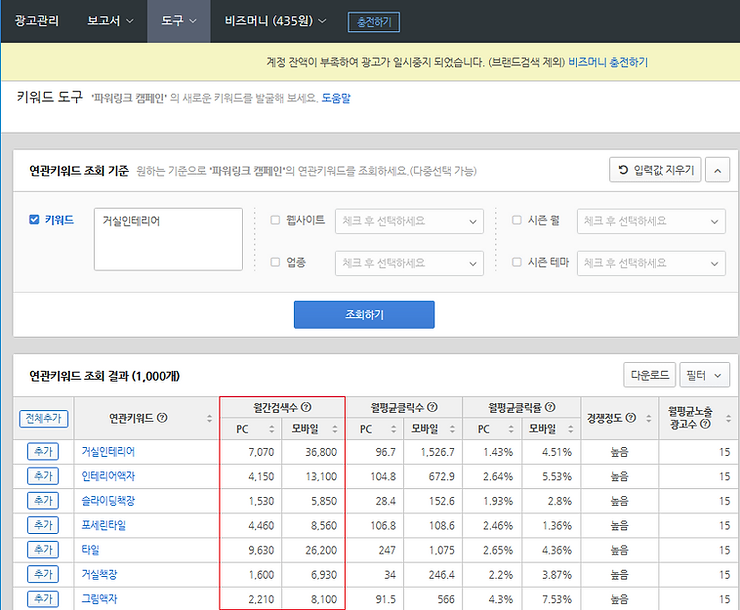
Task: Open the 그림액자 keyword link
Action: 99,599
